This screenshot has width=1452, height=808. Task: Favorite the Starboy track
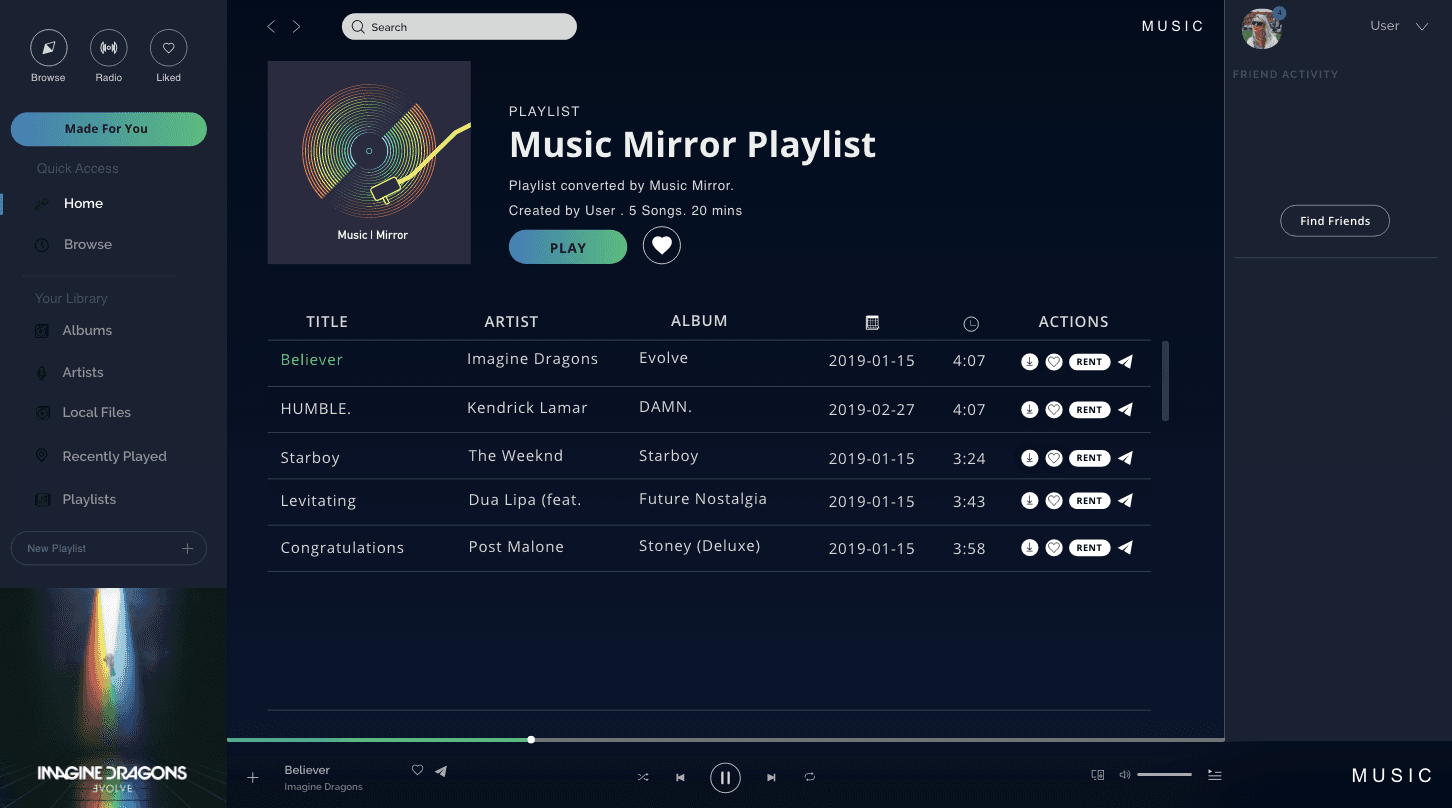1054,457
